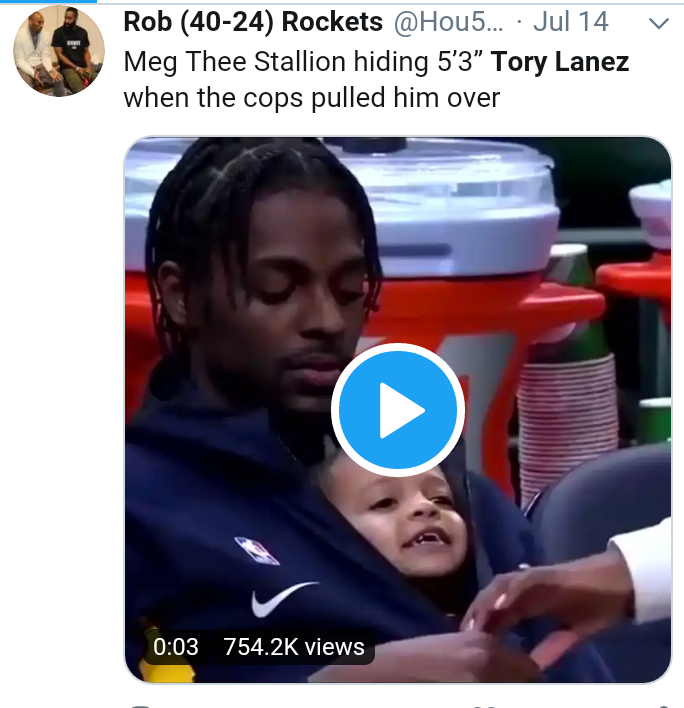
Task: Click the 754.2K views label
Action: (x=294, y=647)
